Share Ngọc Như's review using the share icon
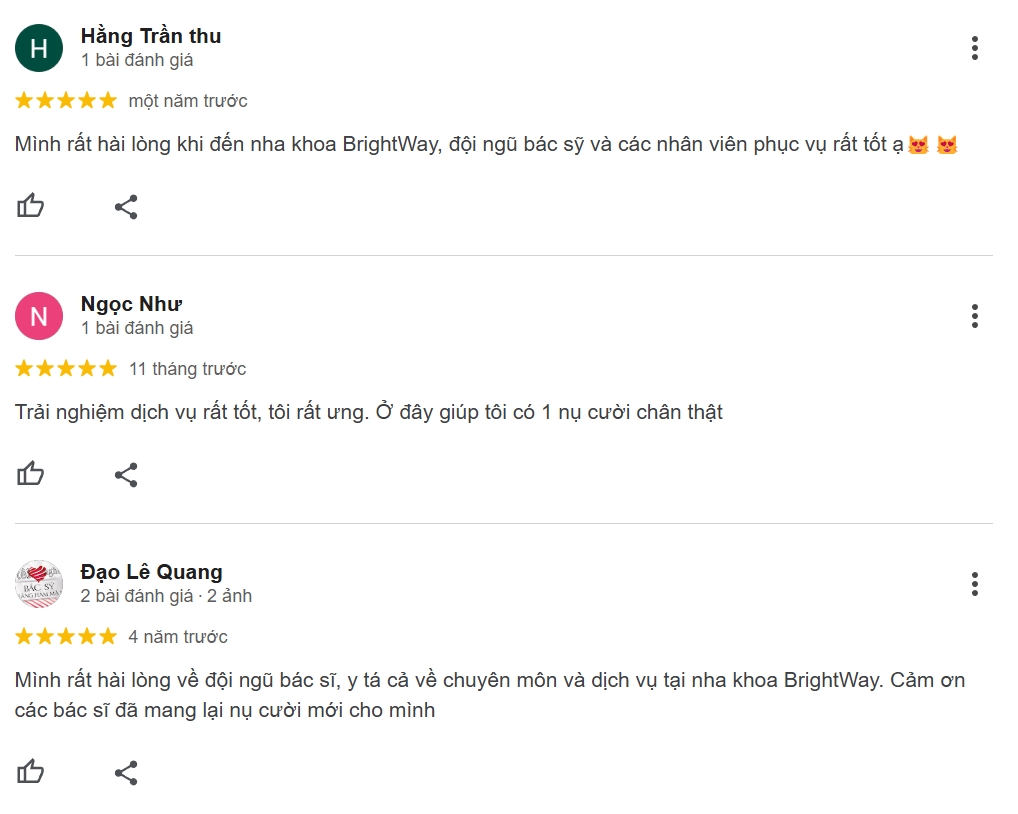1018x814 pixels. (x=126, y=474)
